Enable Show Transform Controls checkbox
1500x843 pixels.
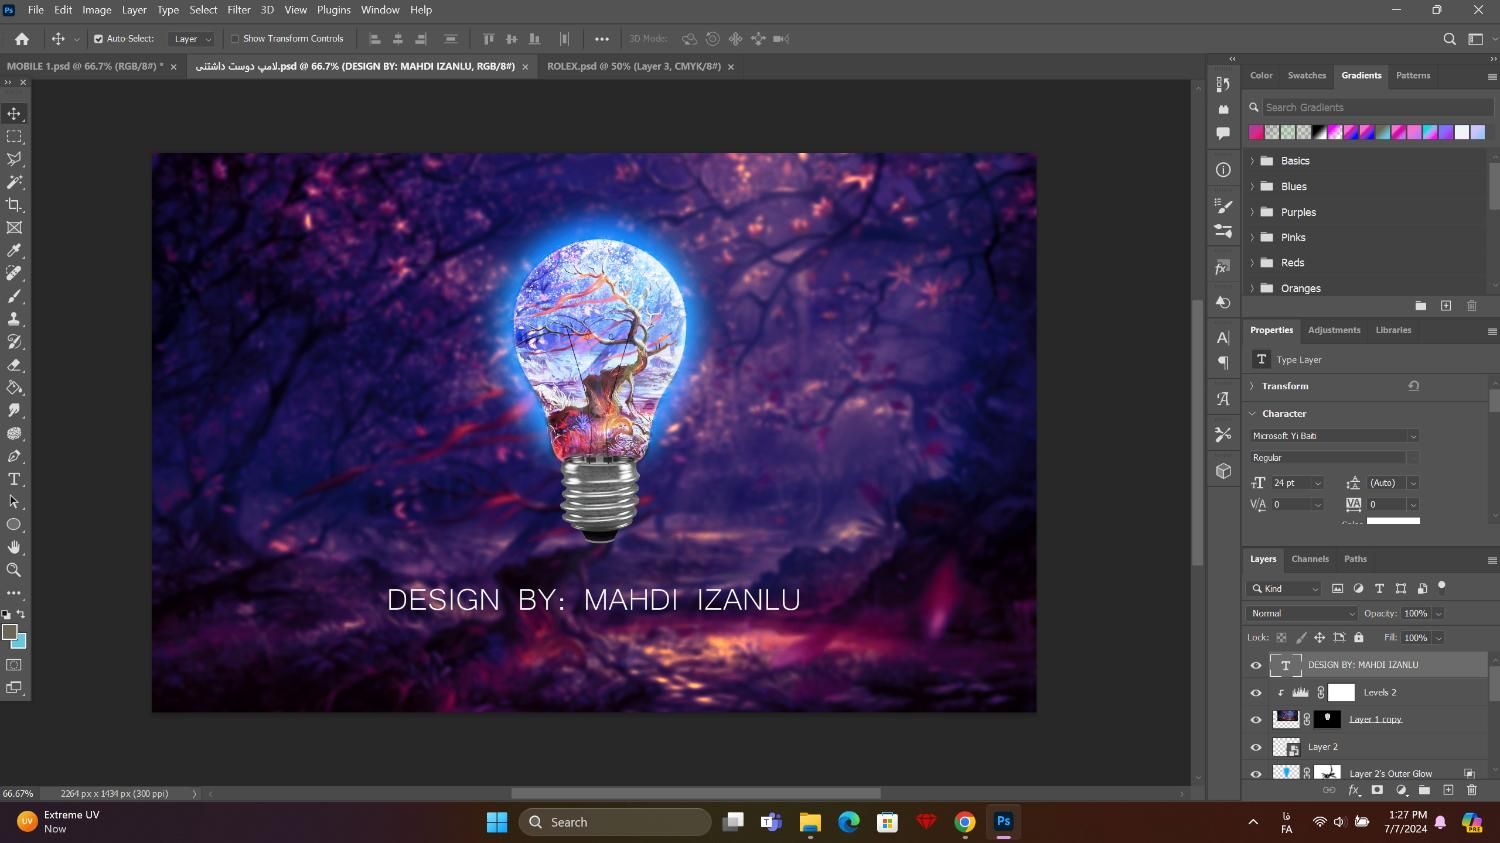pyautogui.click(x=235, y=39)
